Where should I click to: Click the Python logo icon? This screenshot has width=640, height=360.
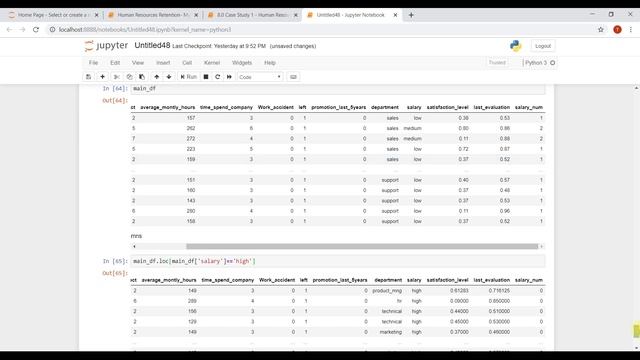tap(516, 46)
